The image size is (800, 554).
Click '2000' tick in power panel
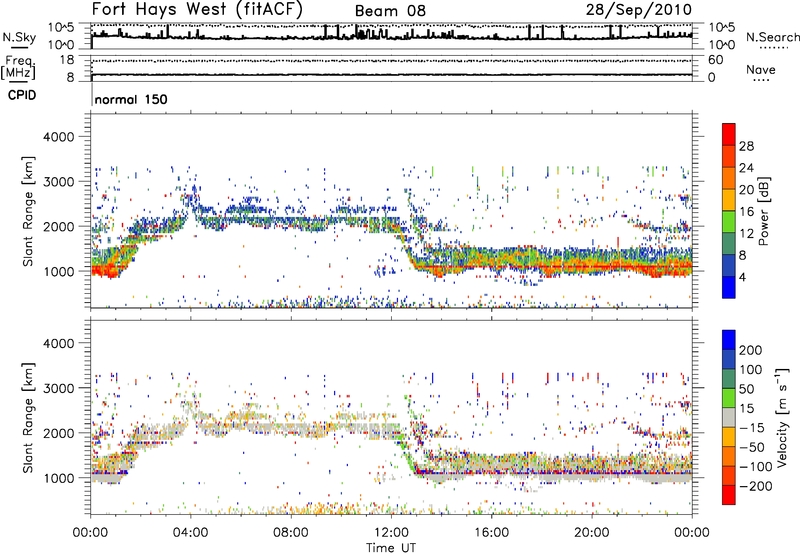pos(59,226)
